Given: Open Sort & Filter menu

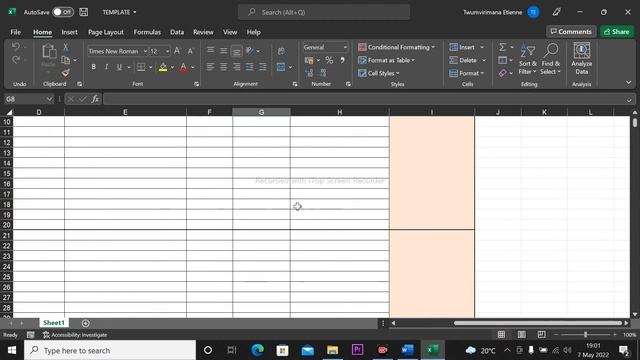Looking at the screenshot, I should [527, 60].
